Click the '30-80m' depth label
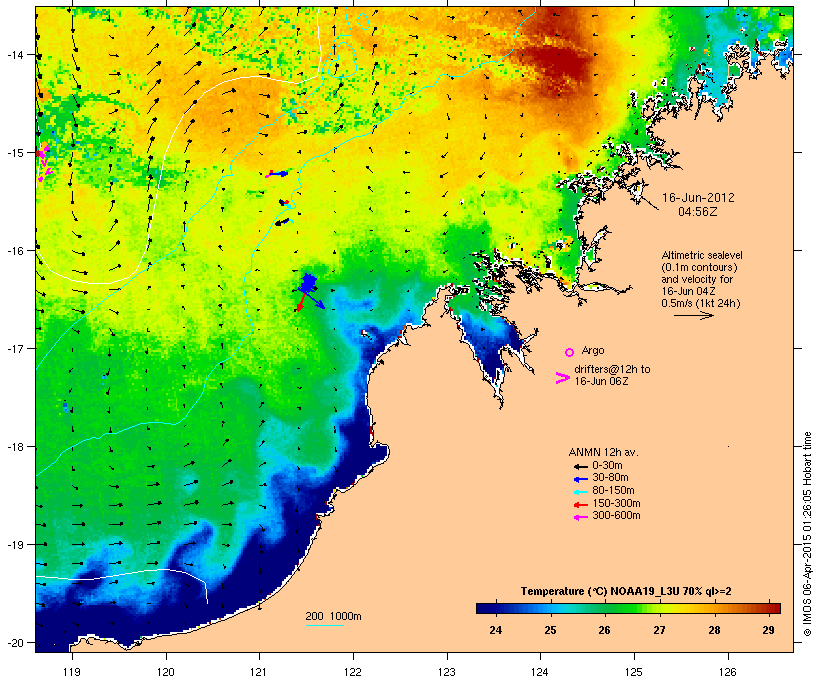 click(610, 478)
